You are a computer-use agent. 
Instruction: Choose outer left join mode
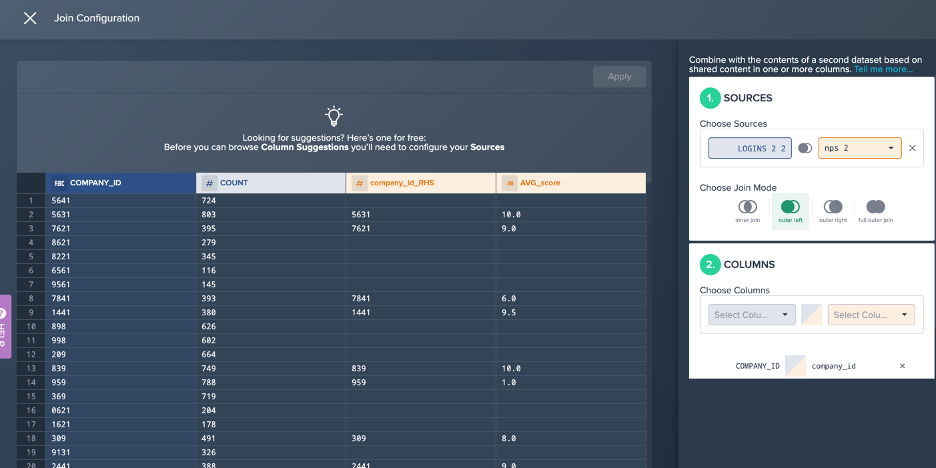[x=790, y=211]
